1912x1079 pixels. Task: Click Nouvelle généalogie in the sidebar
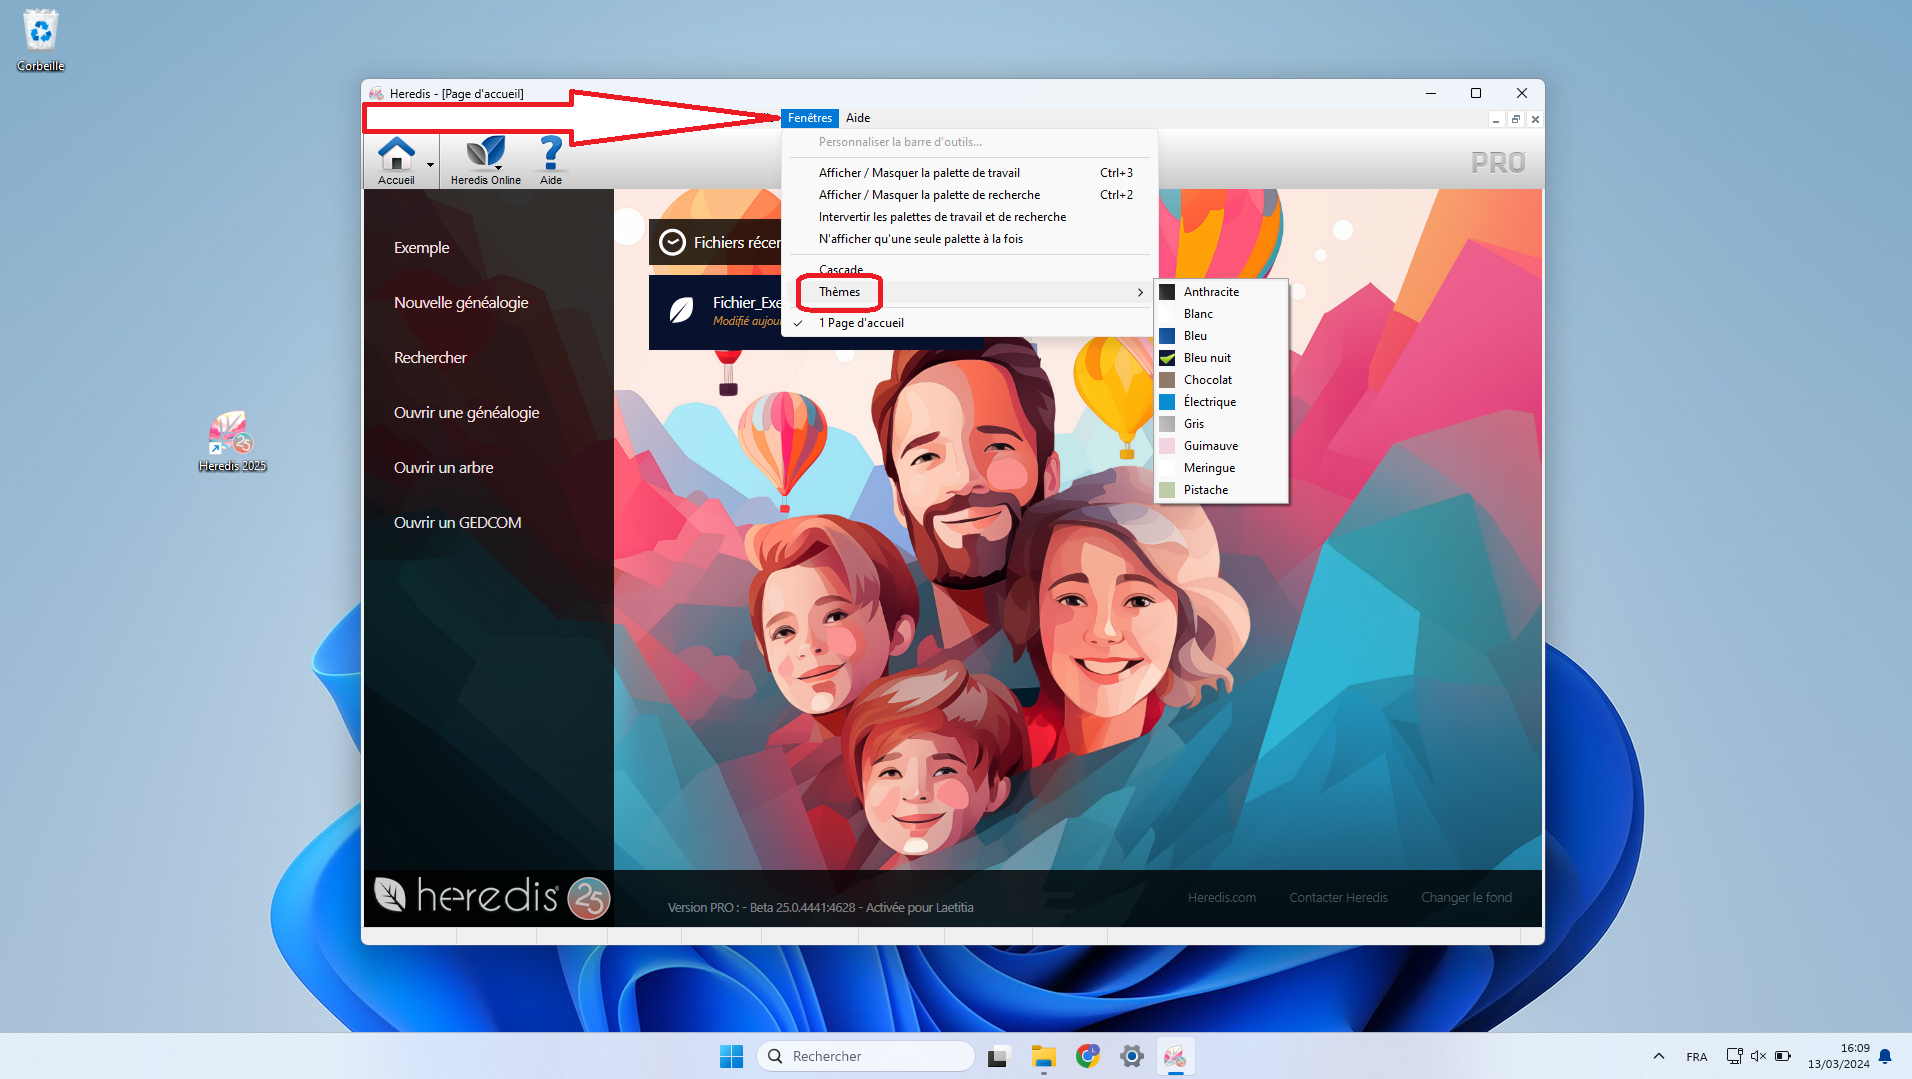pyautogui.click(x=461, y=303)
